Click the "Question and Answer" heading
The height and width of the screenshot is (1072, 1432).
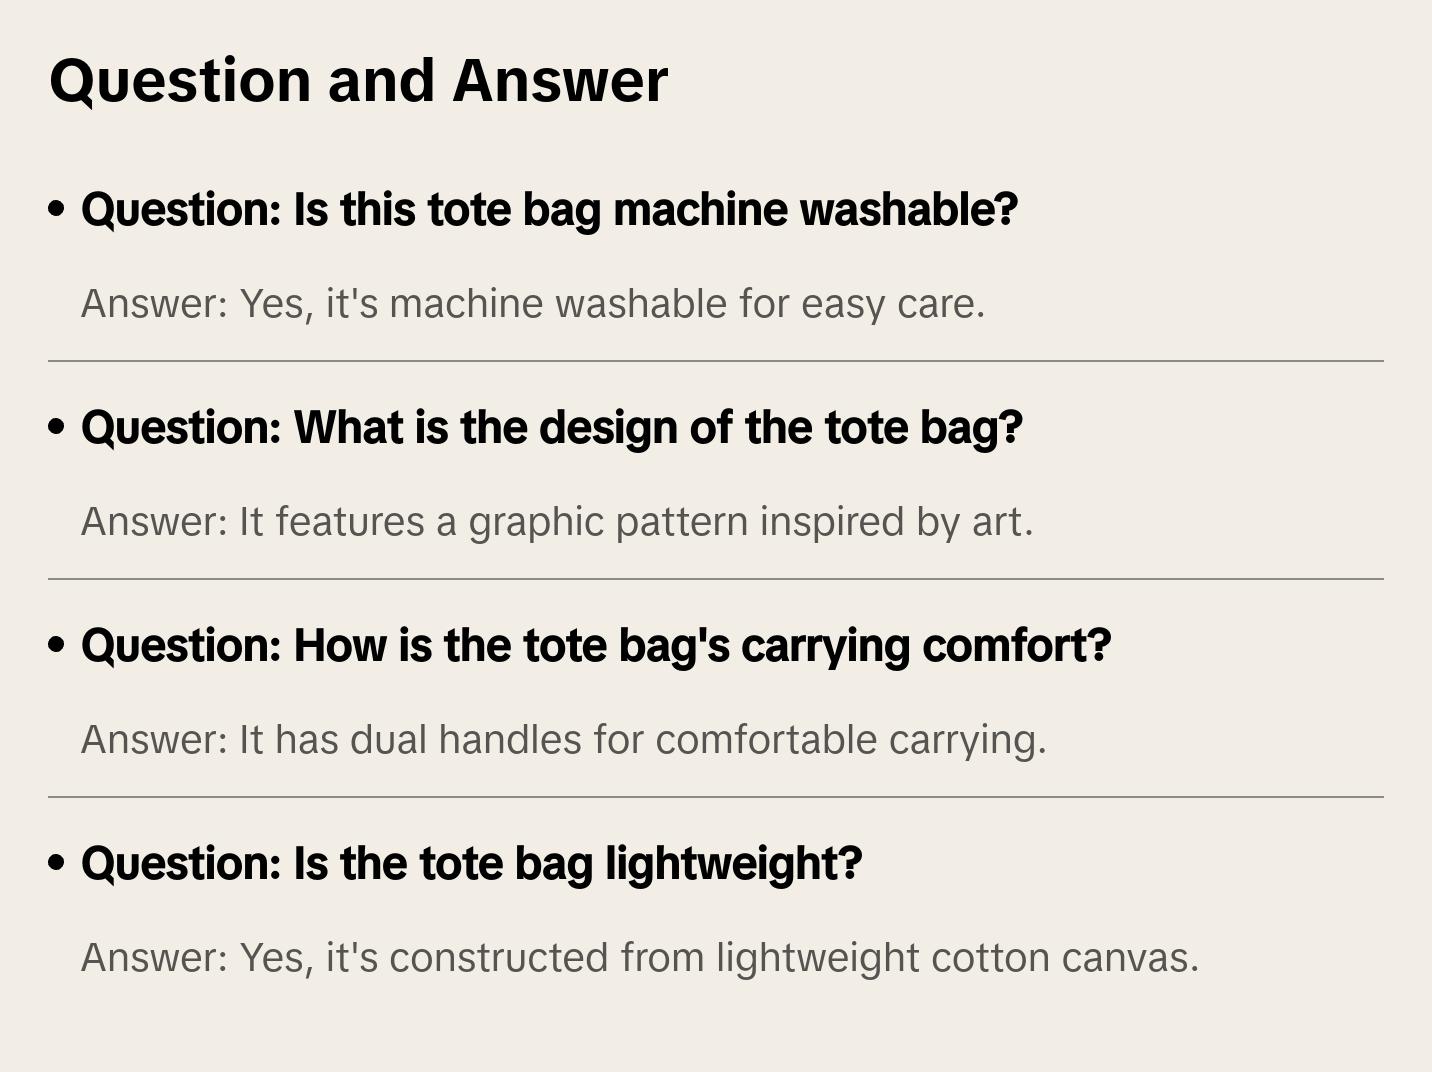click(x=358, y=81)
